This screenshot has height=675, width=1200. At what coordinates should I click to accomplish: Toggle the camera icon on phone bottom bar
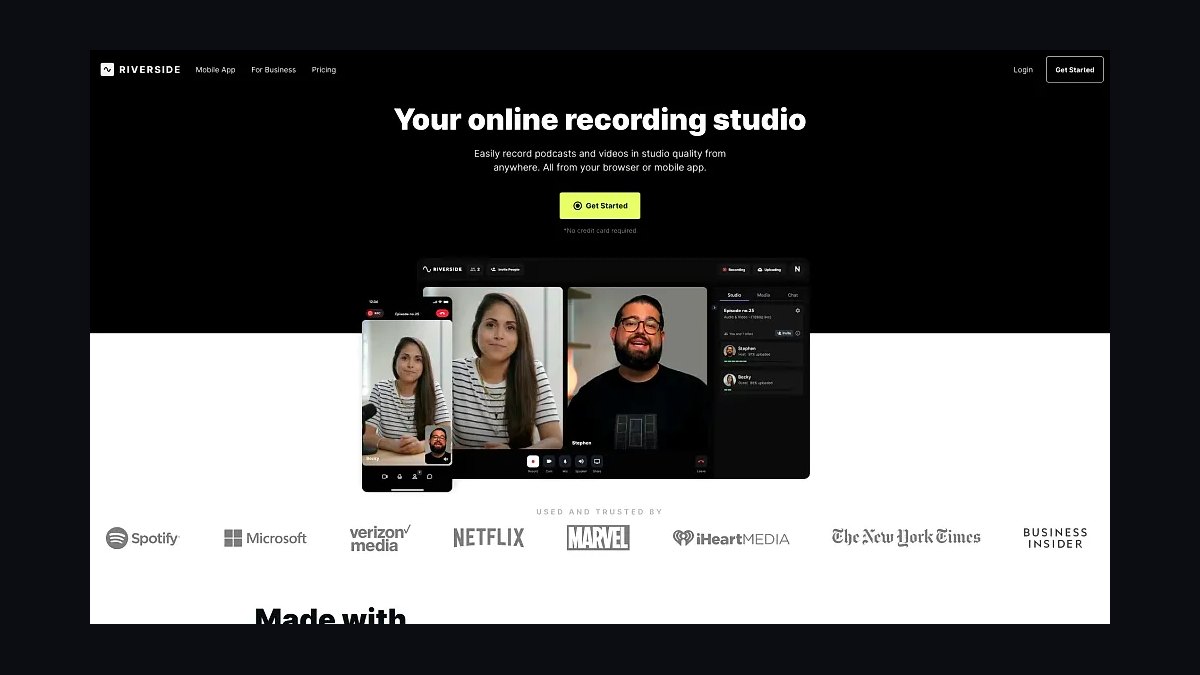click(384, 476)
